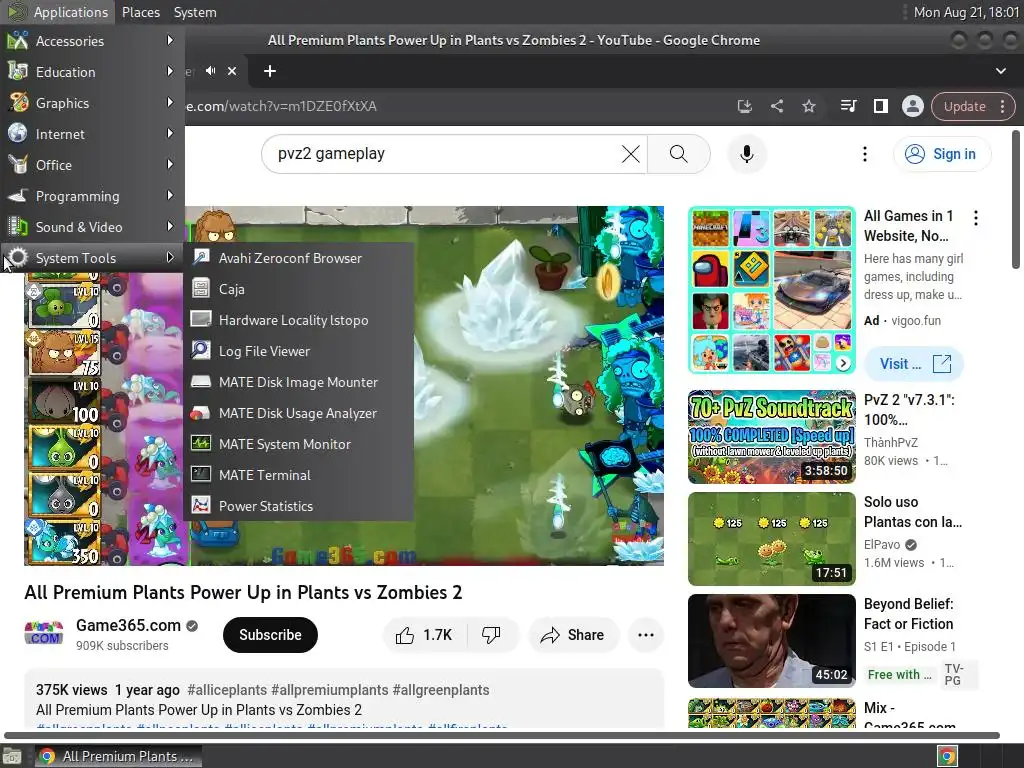The height and width of the screenshot is (768, 1024).
Task: Click MATE Disk Usage Analyzer icon
Action: 200,413
